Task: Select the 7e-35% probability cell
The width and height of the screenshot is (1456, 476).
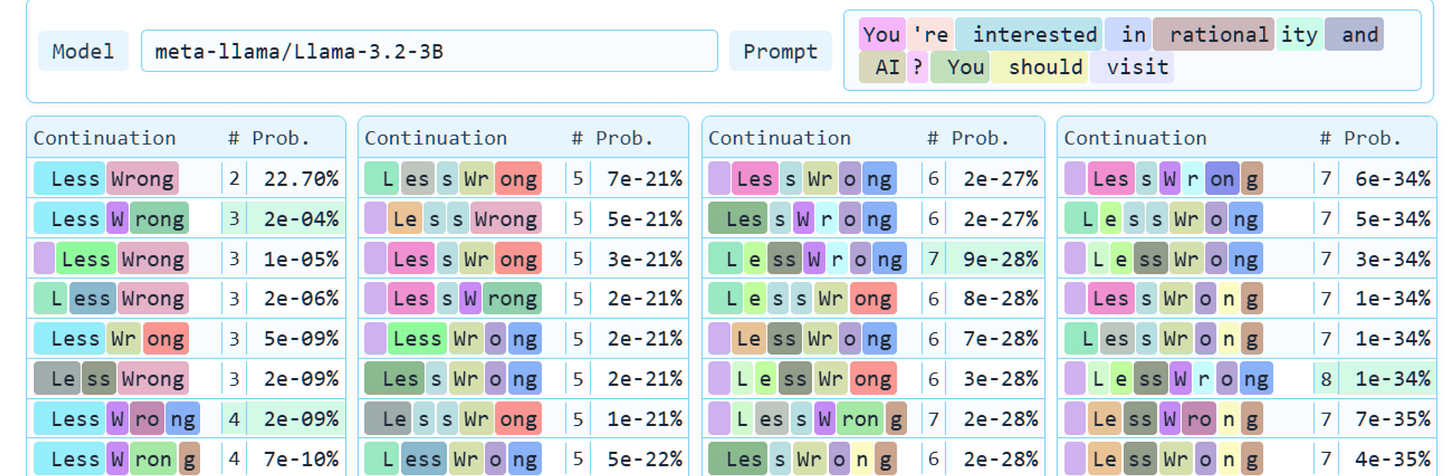Action: [x=1386, y=419]
